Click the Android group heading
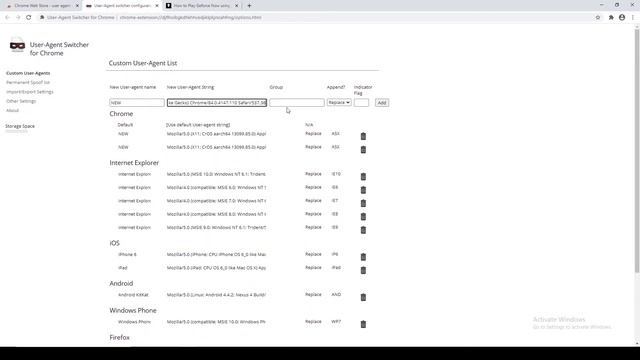 (121, 283)
